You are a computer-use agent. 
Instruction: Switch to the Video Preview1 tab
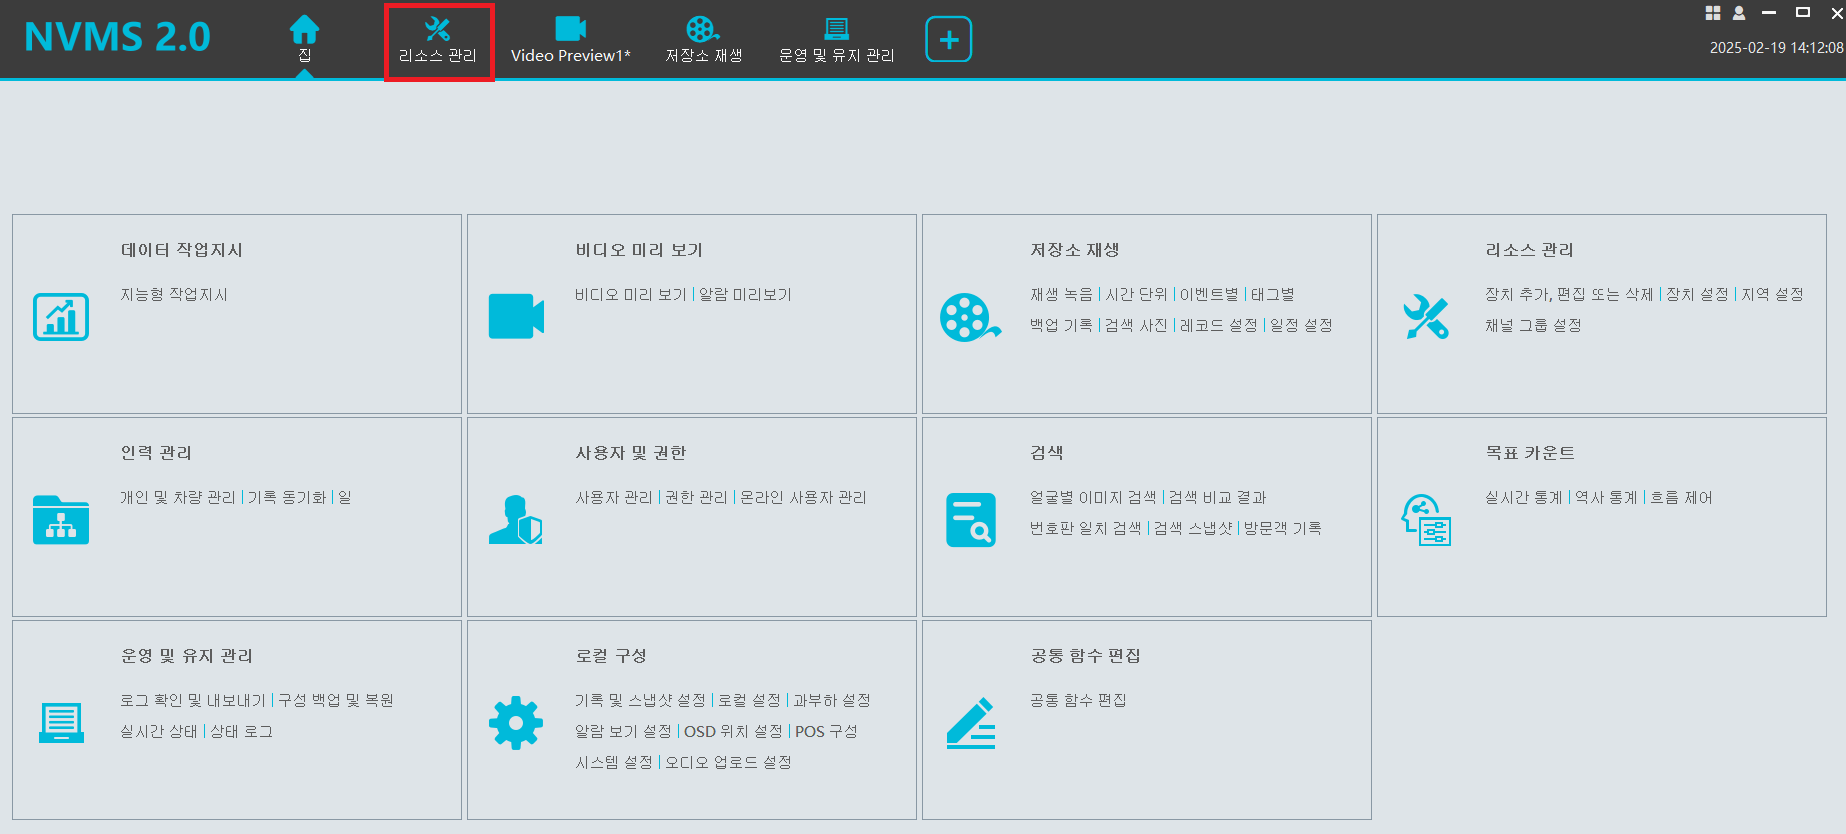[x=570, y=40]
